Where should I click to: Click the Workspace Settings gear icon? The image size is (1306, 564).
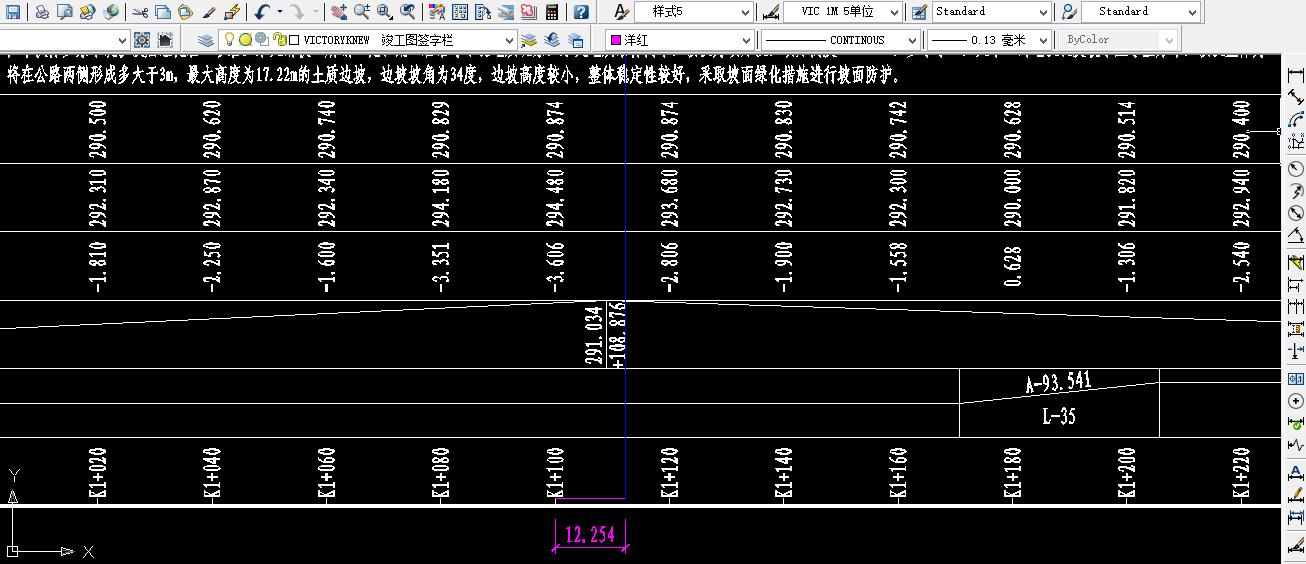coord(142,40)
